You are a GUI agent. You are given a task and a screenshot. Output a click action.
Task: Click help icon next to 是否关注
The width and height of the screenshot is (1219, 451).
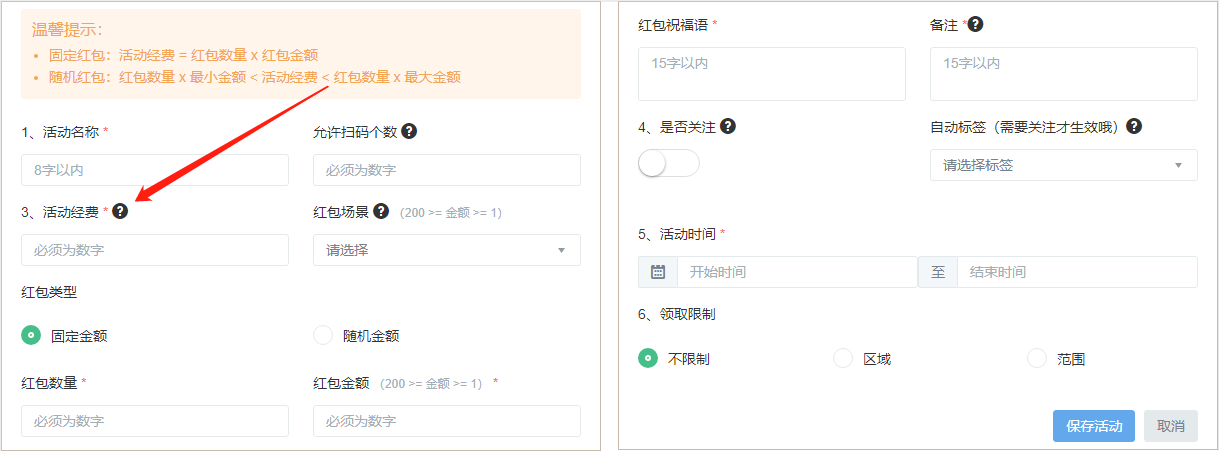tap(728, 126)
